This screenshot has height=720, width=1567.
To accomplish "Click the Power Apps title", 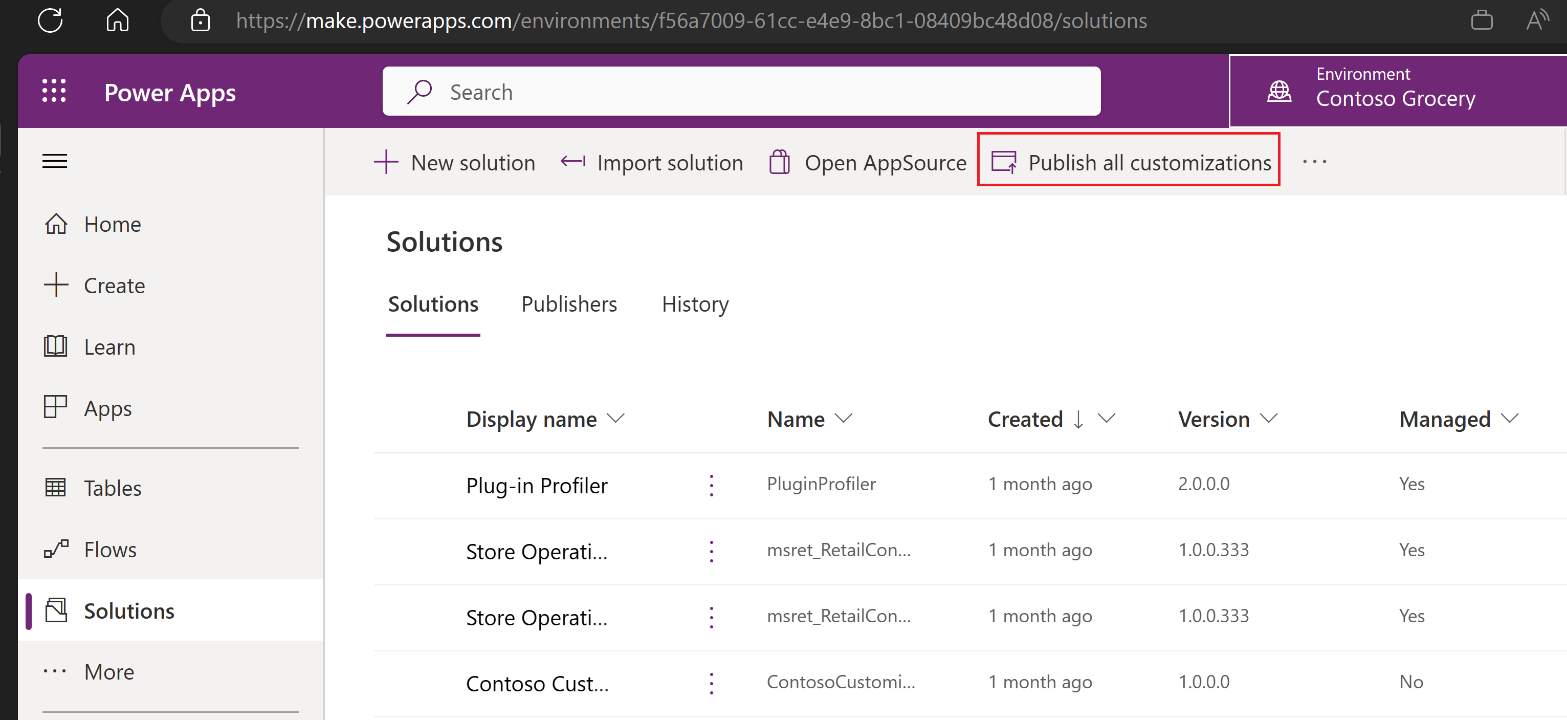I will pos(170,93).
